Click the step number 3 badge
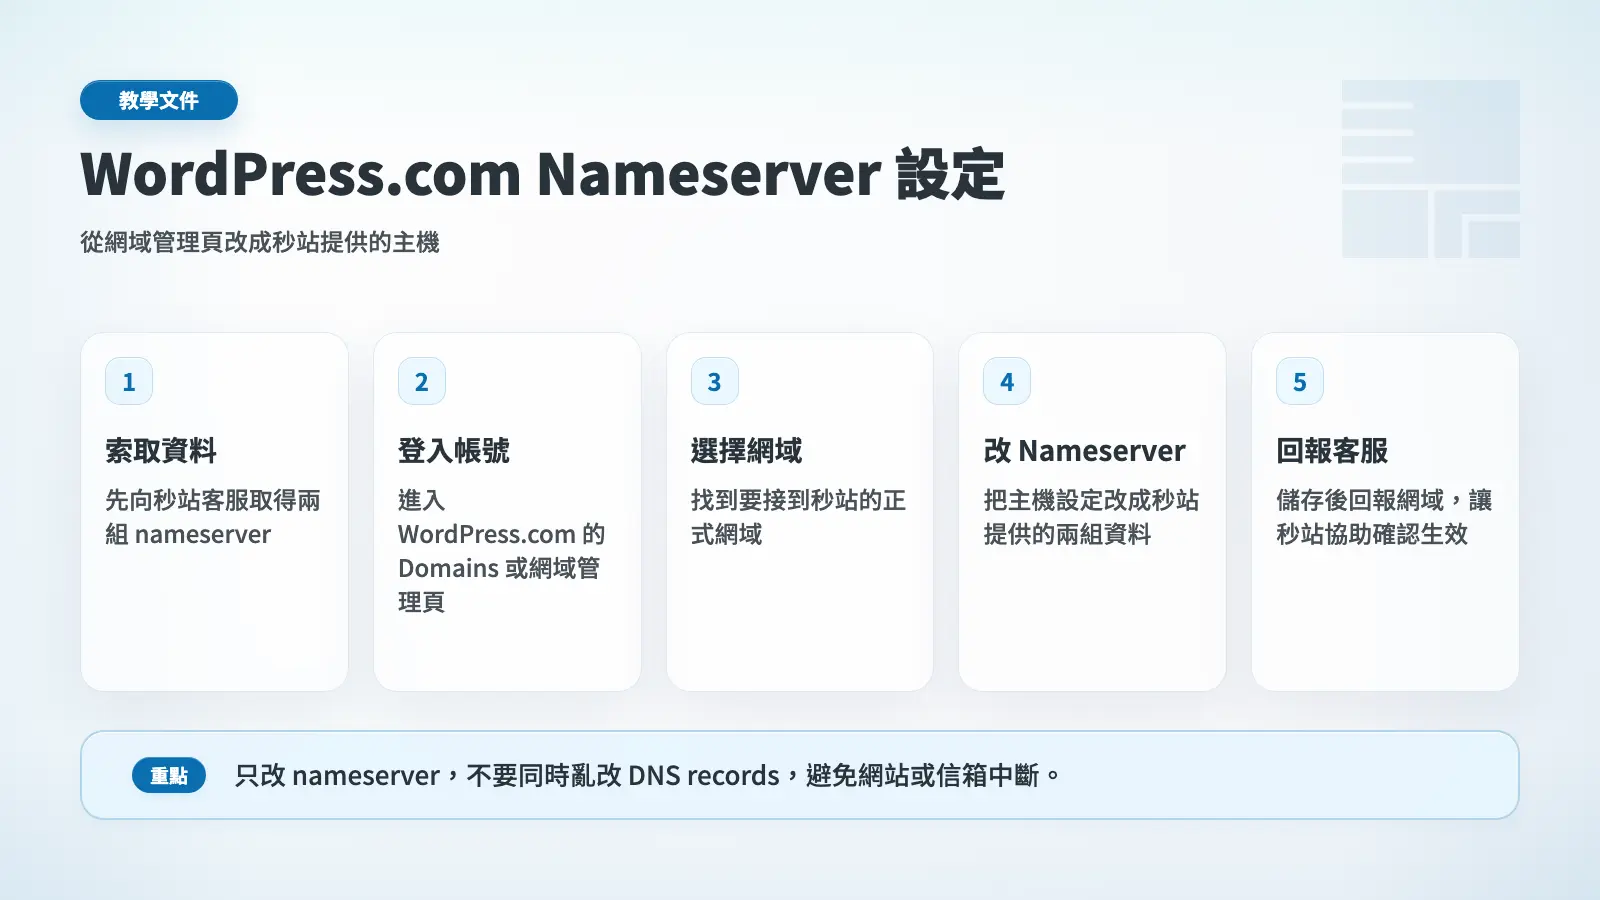The image size is (1600, 900). coord(715,381)
